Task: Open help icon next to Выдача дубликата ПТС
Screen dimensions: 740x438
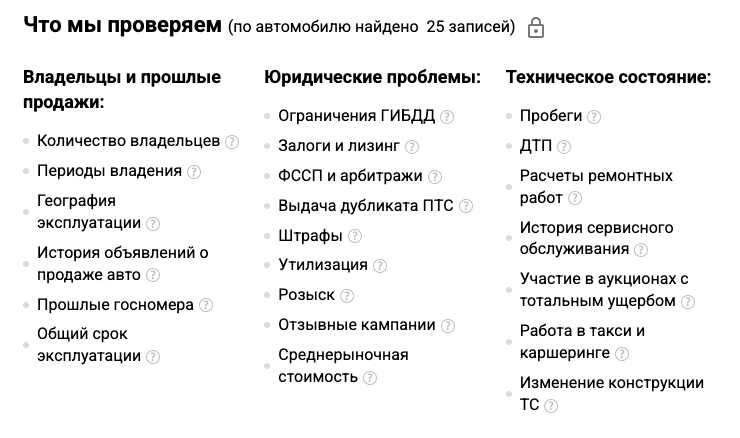Action: (x=465, y=206)
